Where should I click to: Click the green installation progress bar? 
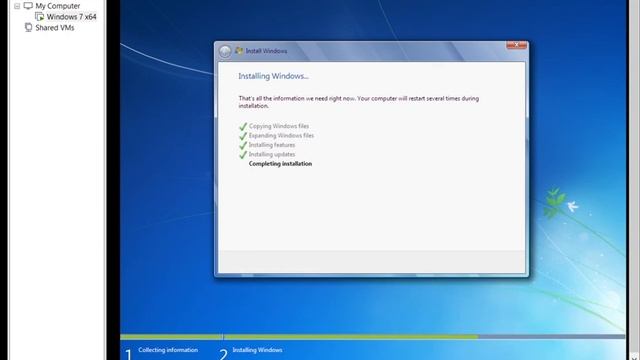tap(299, 337)
